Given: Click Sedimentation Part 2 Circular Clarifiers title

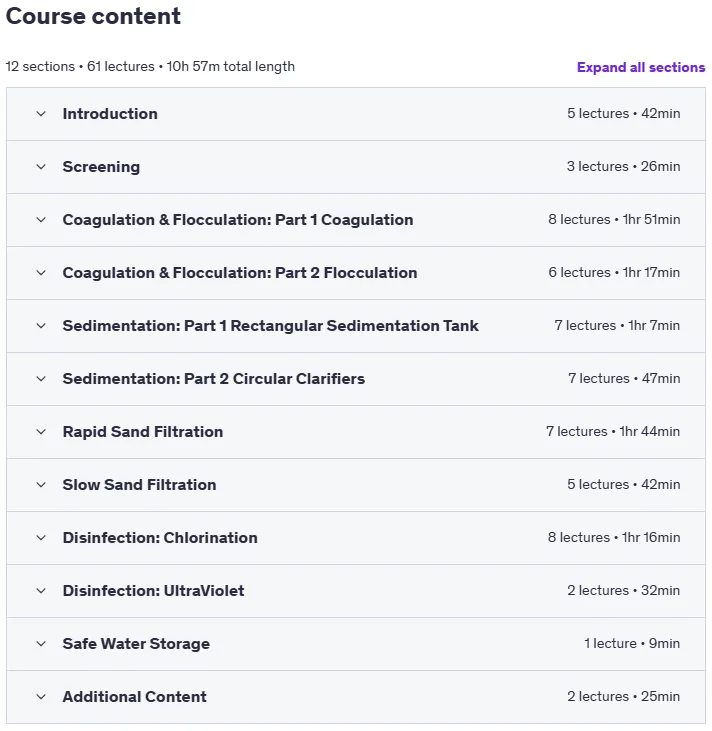Looking at the screenshot, I should [x=214, y=379].
